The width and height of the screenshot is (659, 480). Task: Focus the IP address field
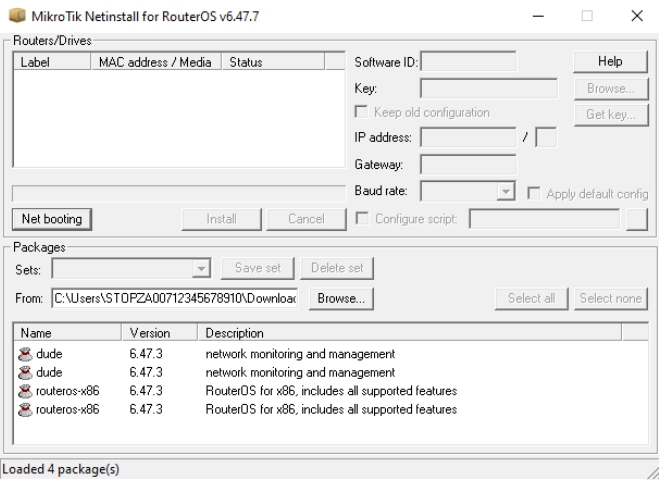coord(468,137)
